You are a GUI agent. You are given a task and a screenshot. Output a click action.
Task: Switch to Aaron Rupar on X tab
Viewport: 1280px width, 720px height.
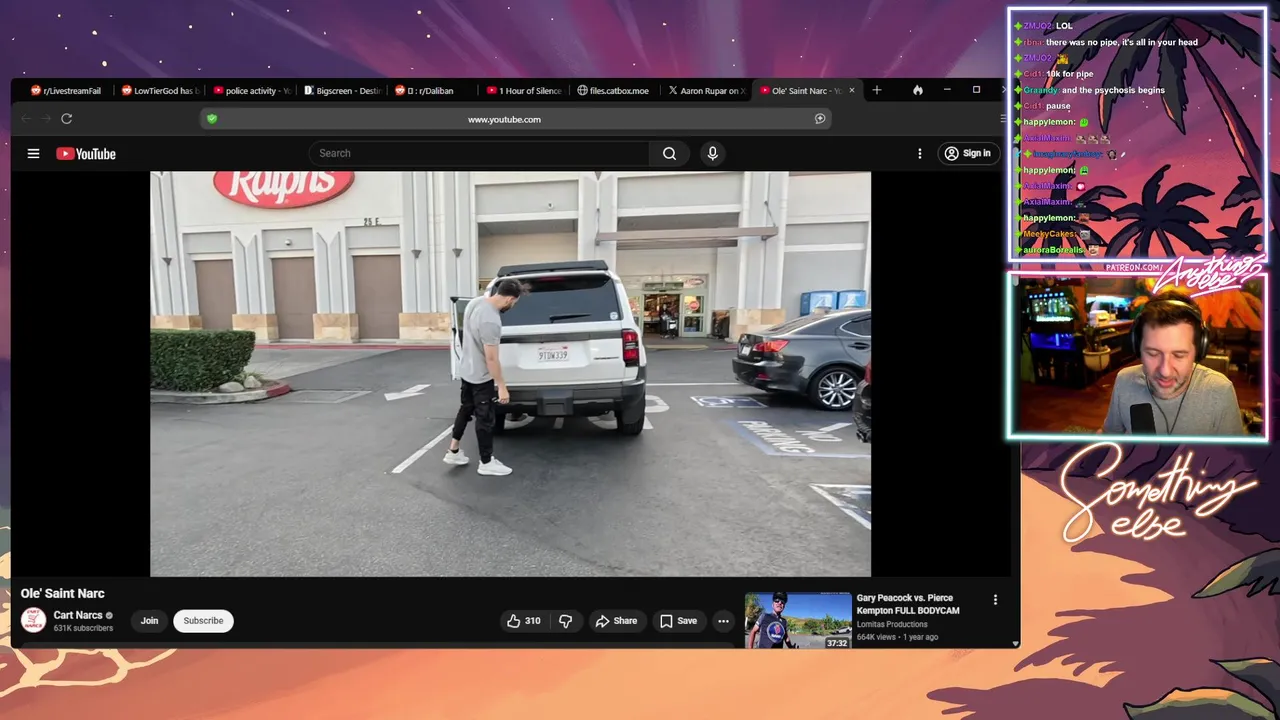pyautogui.click(x=706, y=90)
